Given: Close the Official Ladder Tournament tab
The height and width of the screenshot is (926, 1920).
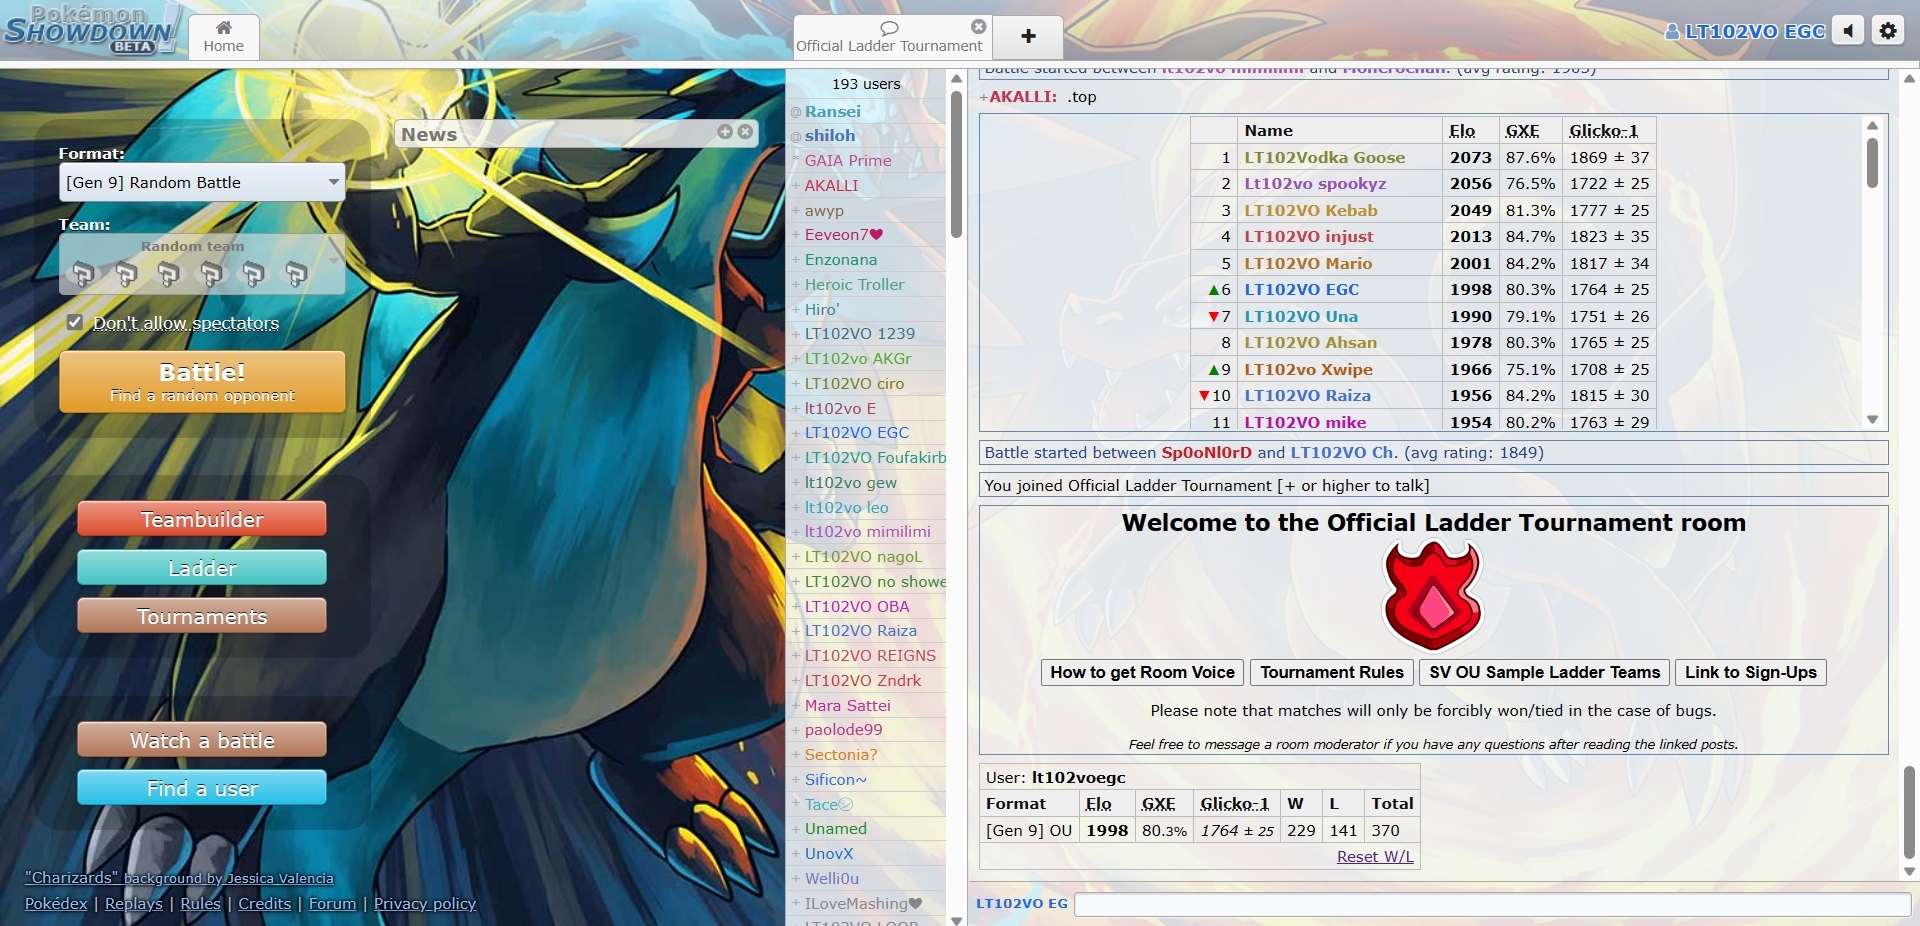Looking at the screenshot, I should click(979, 27).
